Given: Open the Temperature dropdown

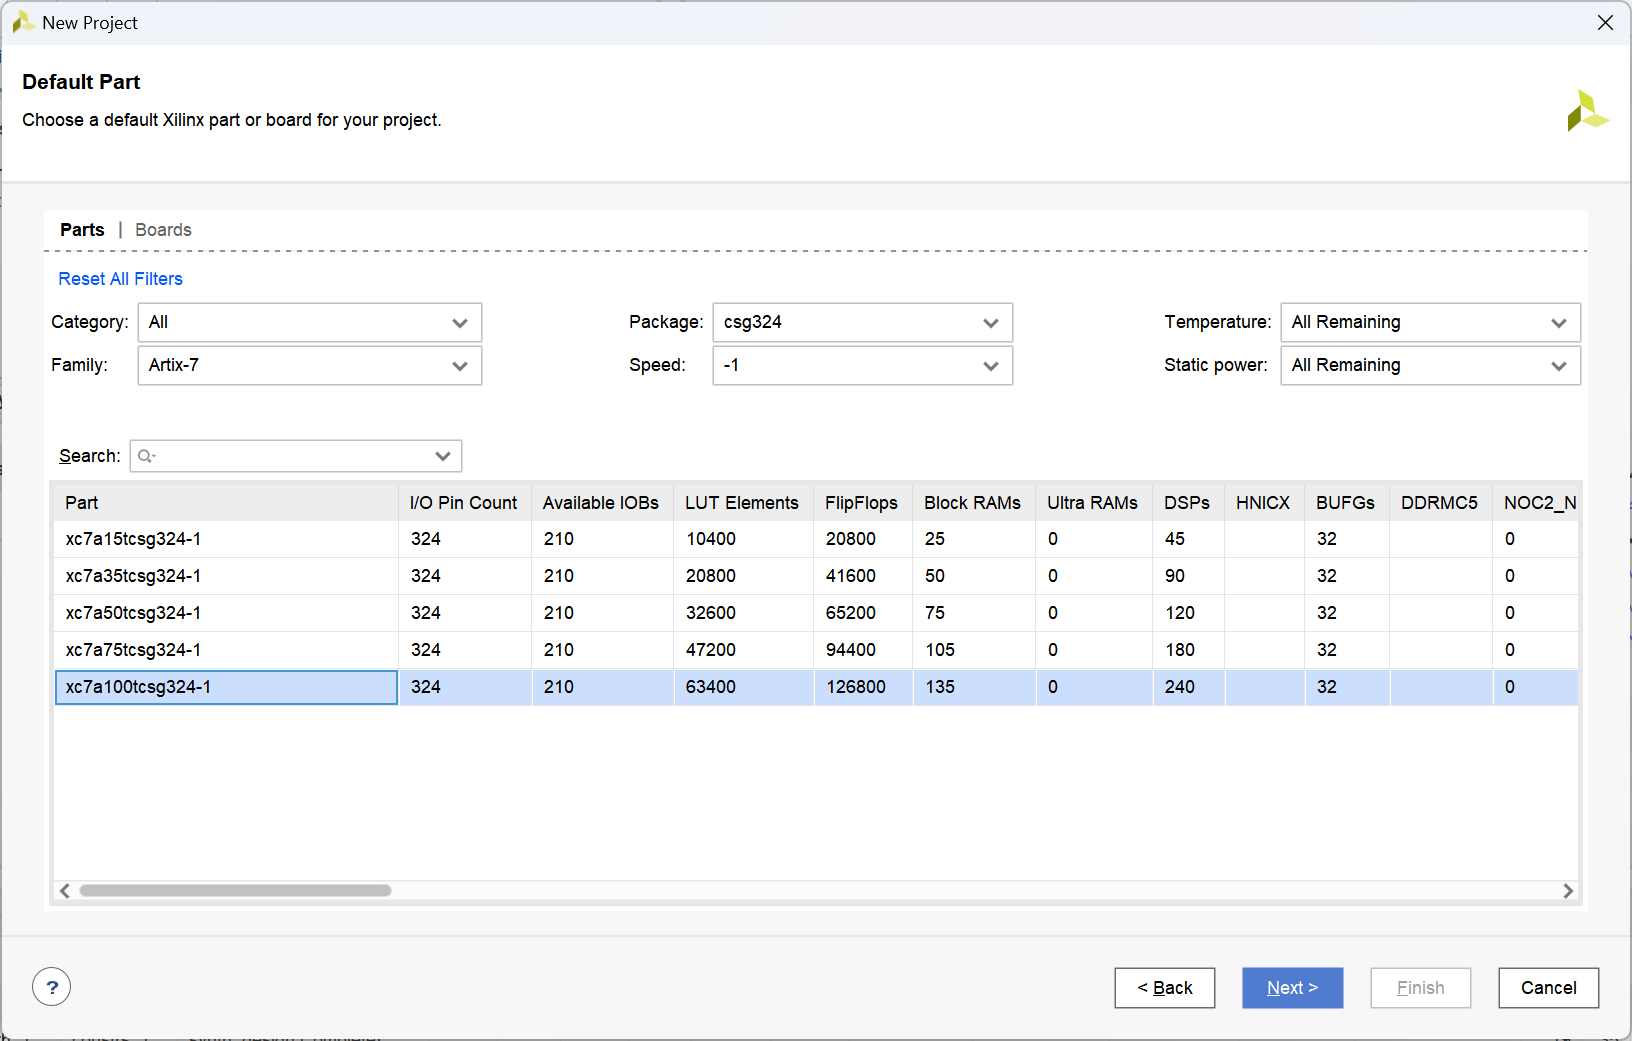Looking at the screenshot, I should 1429,323.
